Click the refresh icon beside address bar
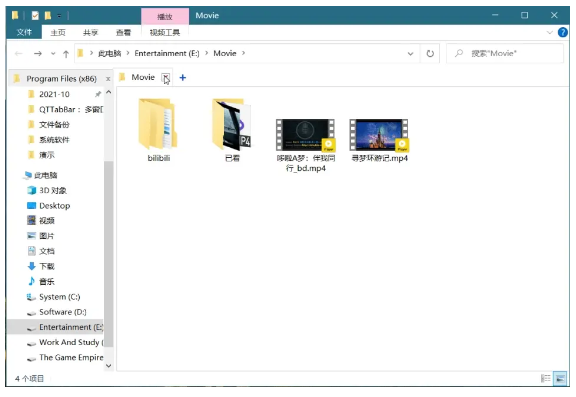 pyautogui.click(x=430, y=54)
